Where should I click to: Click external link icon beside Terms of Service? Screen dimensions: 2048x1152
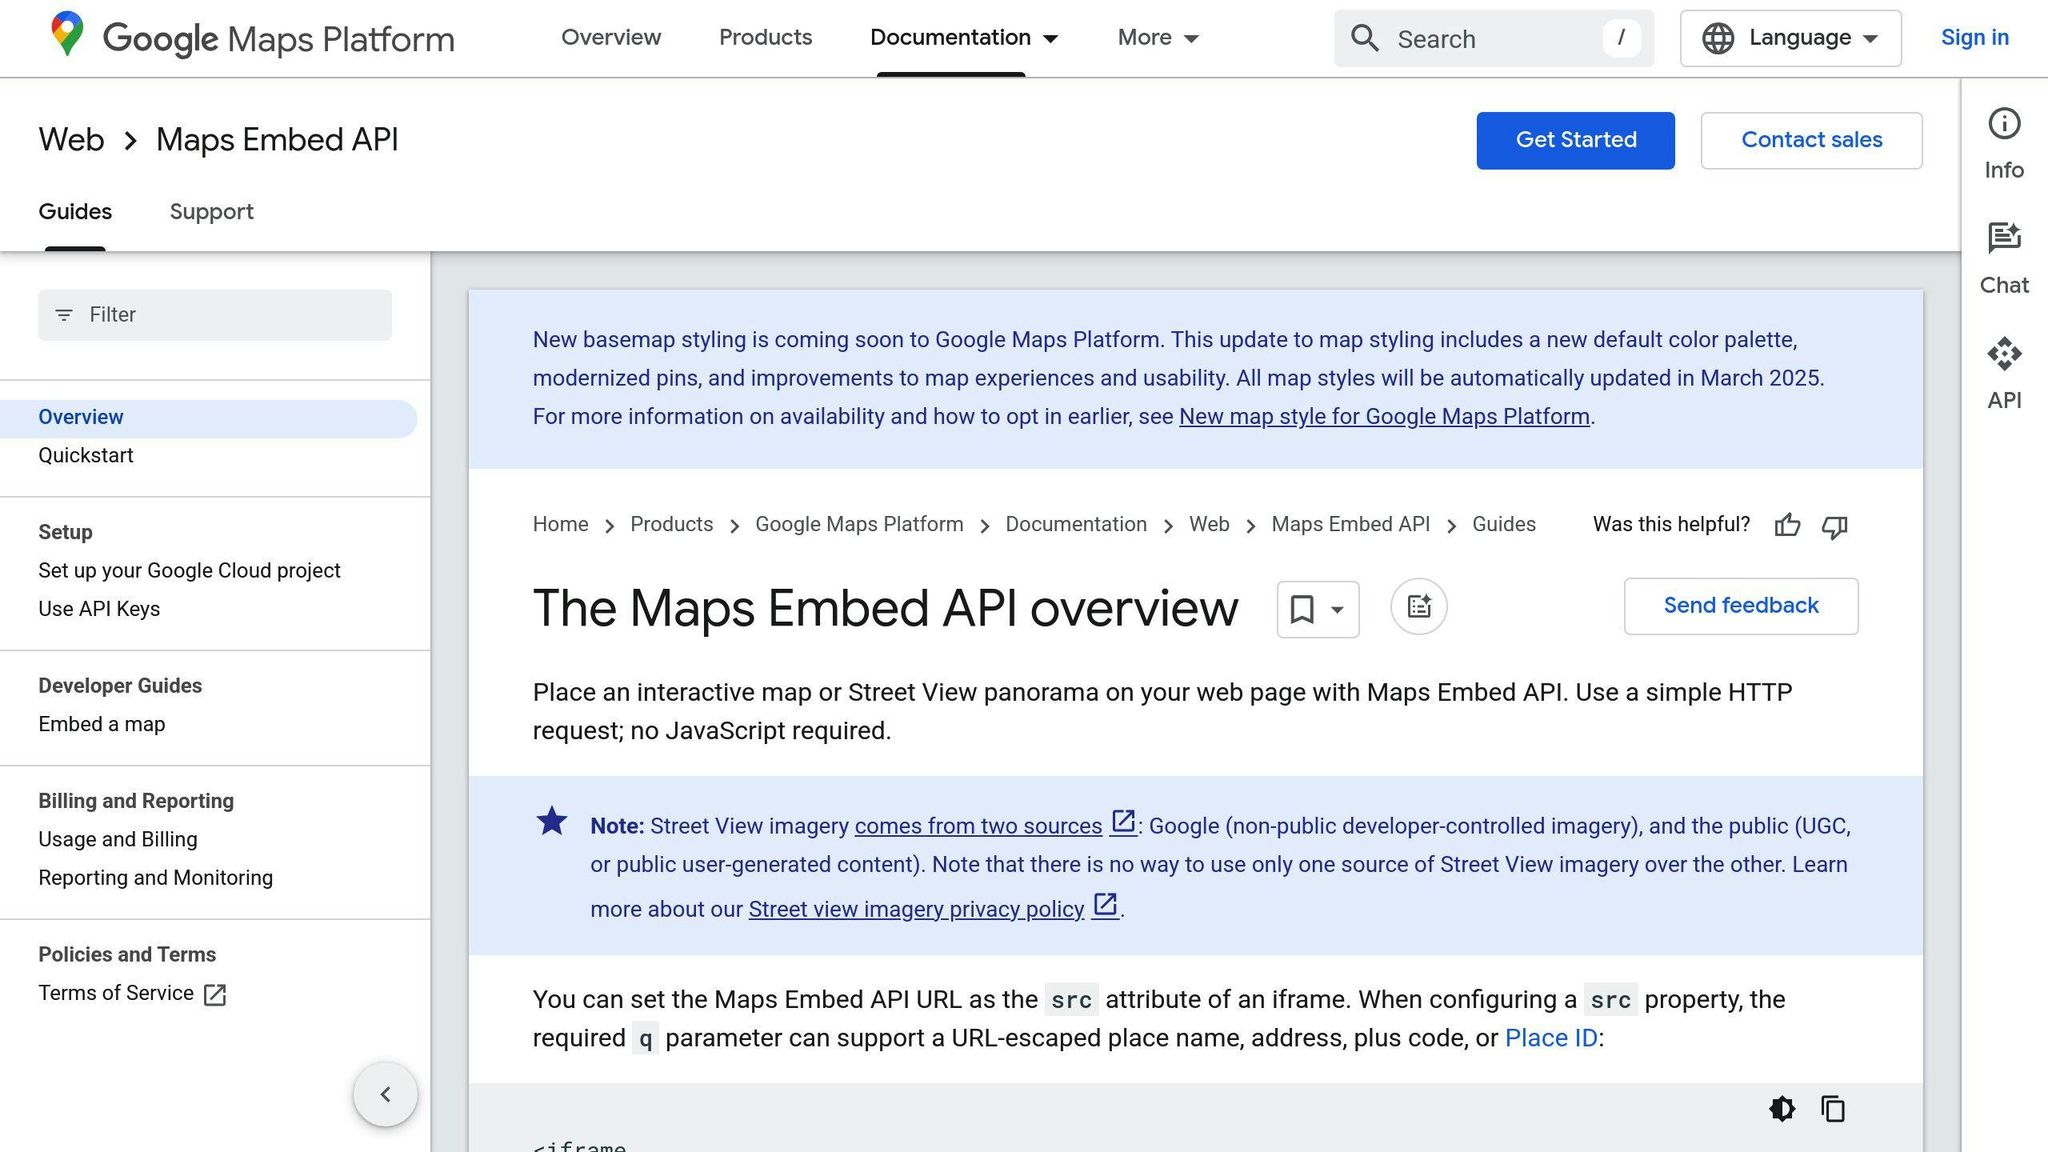[x=215, y=995]
